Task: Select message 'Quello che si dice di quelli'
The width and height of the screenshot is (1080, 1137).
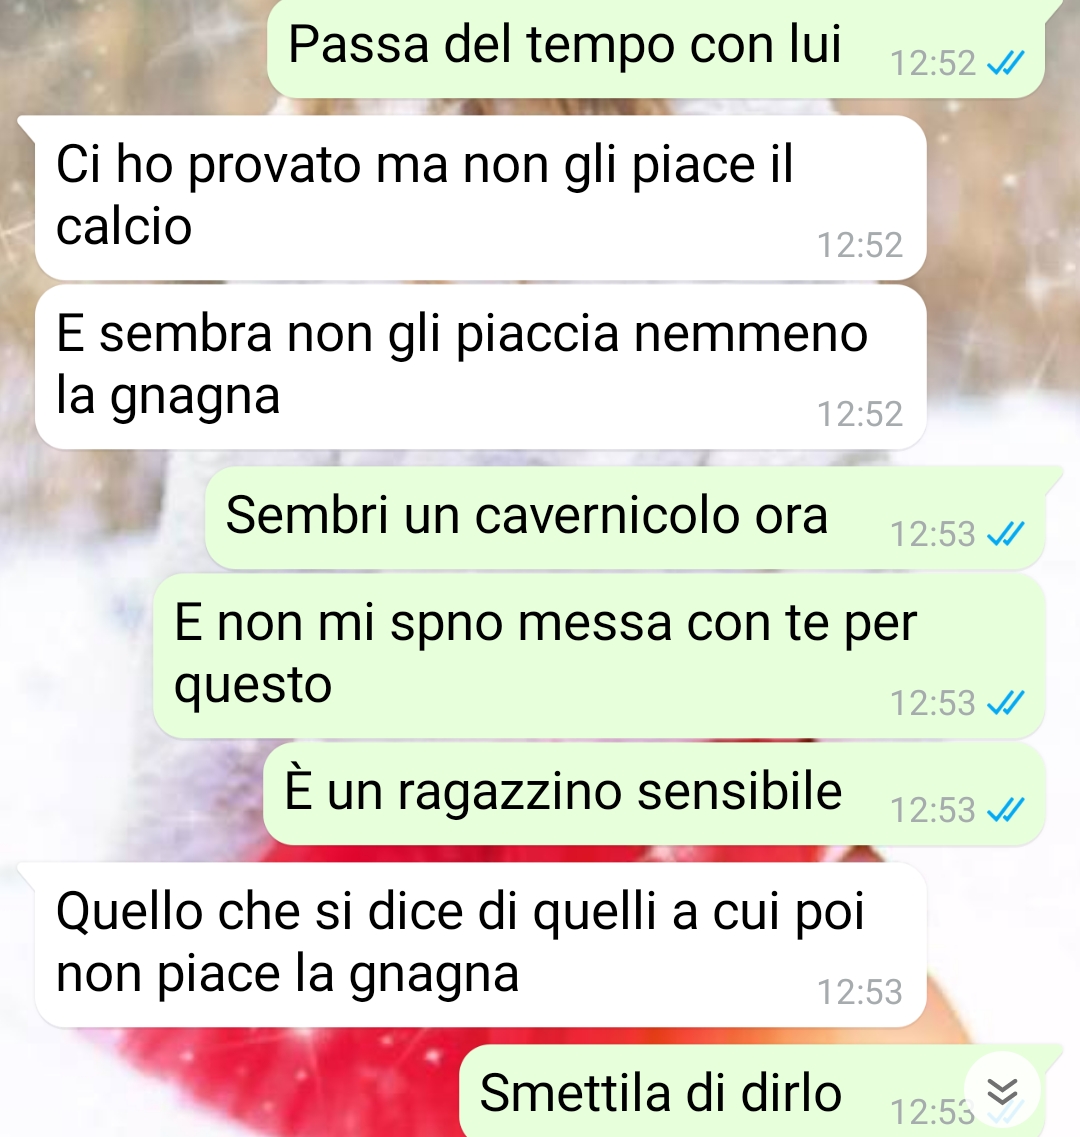Action: pos(480,945)
